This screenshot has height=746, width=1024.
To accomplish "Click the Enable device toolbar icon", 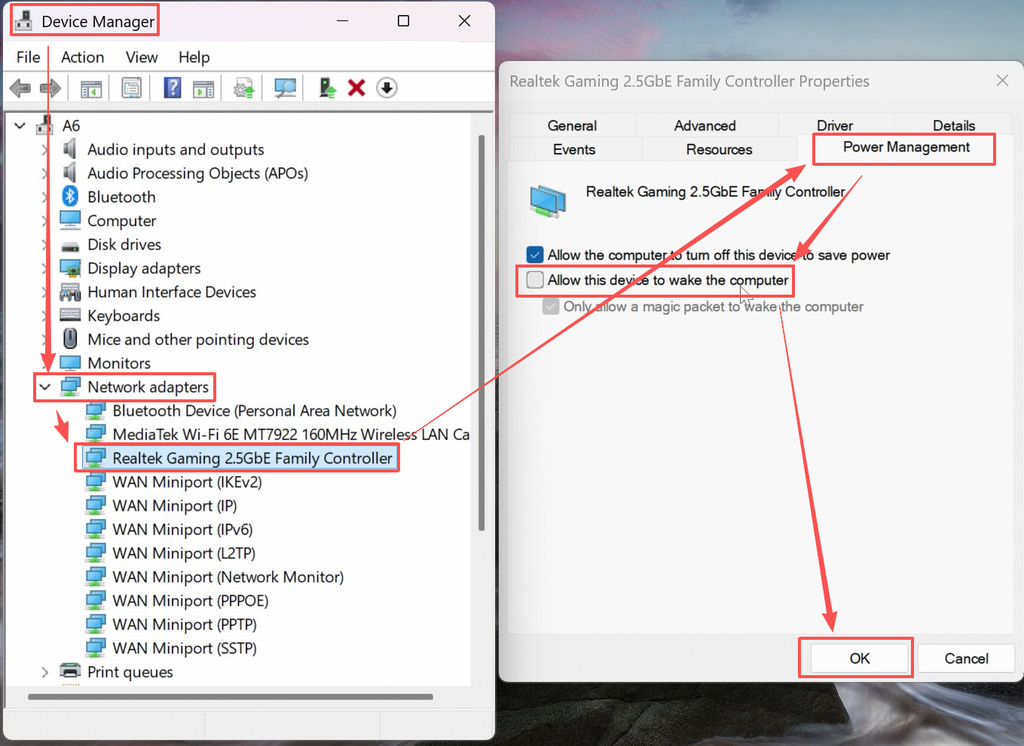I will point(327,88).
